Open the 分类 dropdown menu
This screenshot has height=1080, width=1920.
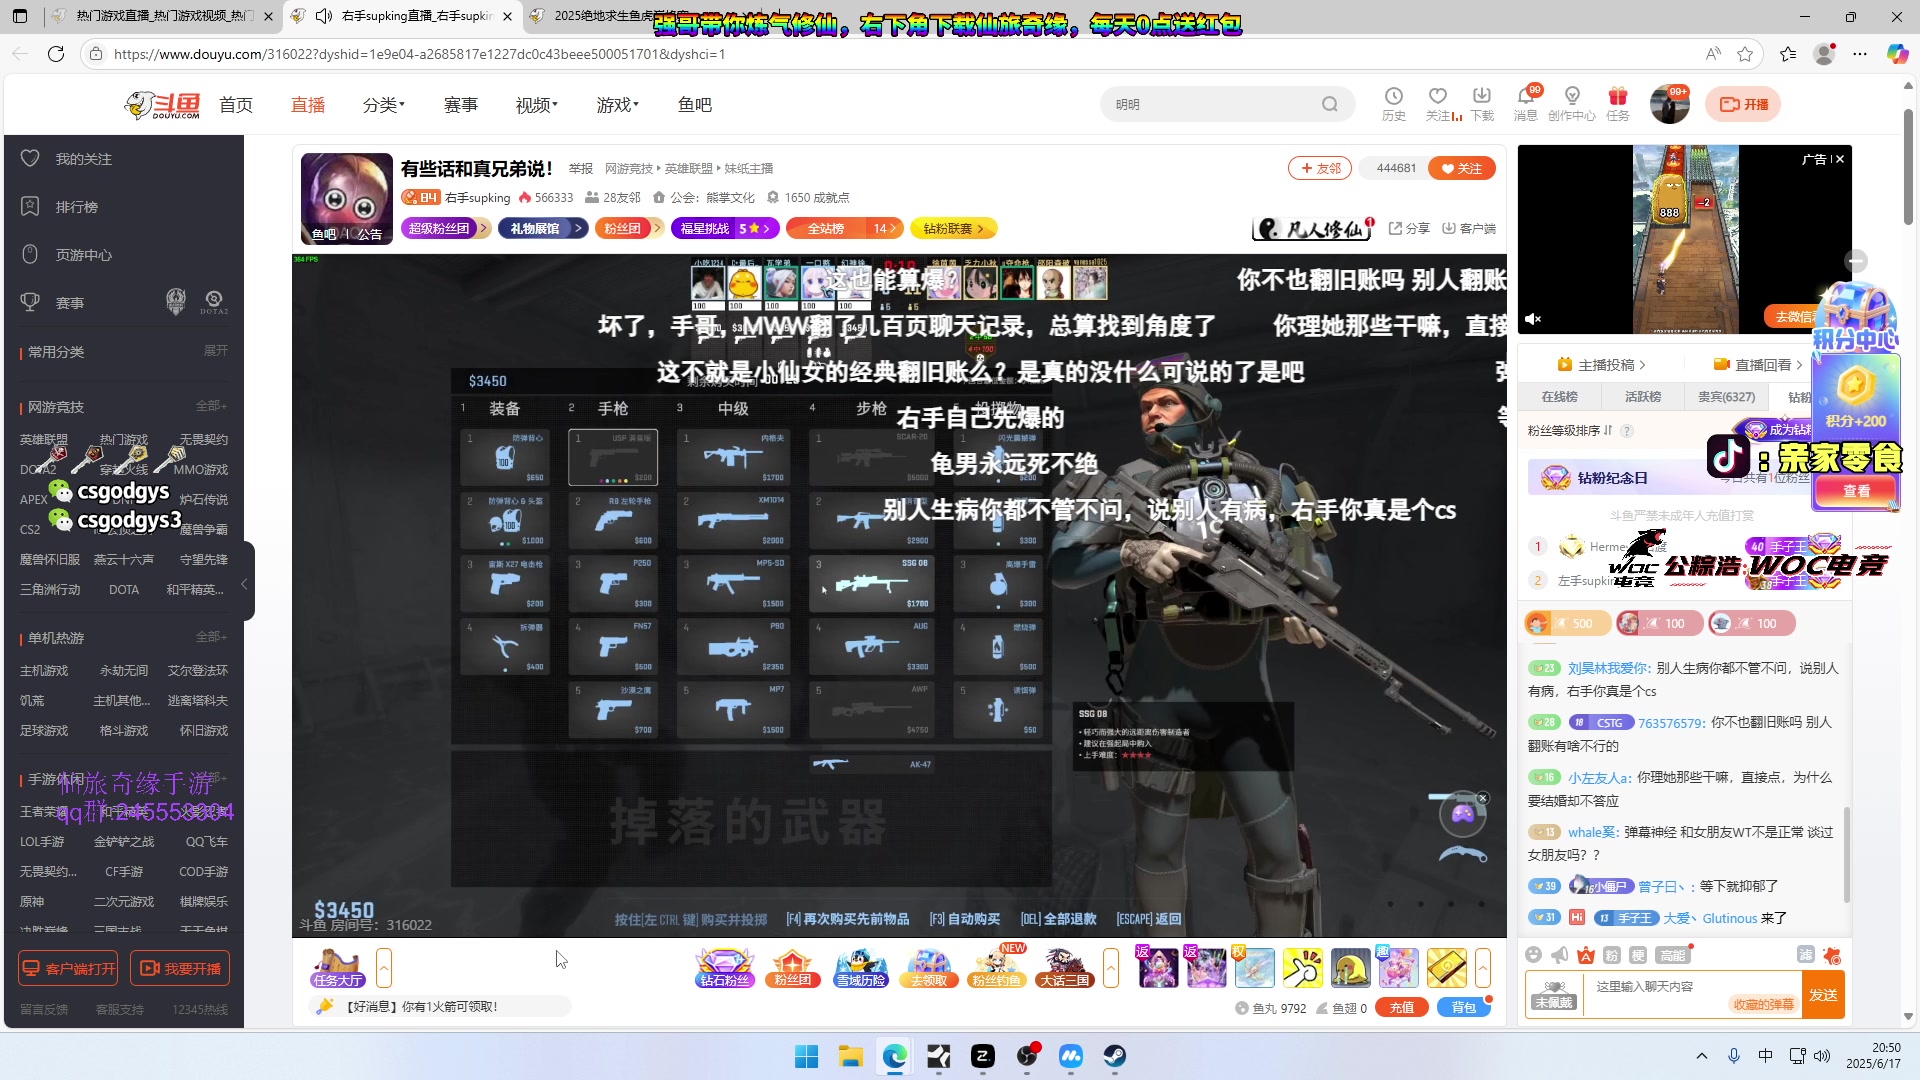pos(384,105)
